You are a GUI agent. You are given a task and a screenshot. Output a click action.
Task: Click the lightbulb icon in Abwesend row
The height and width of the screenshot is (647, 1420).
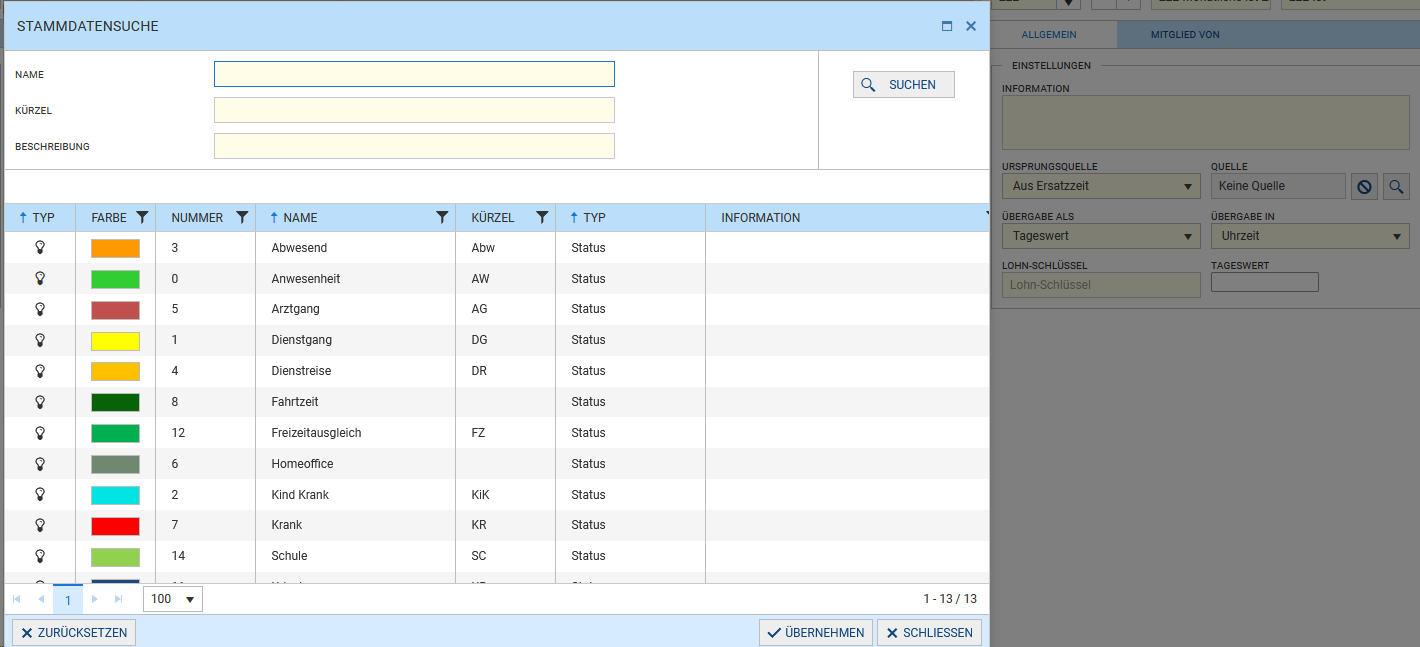coord(40,247)
